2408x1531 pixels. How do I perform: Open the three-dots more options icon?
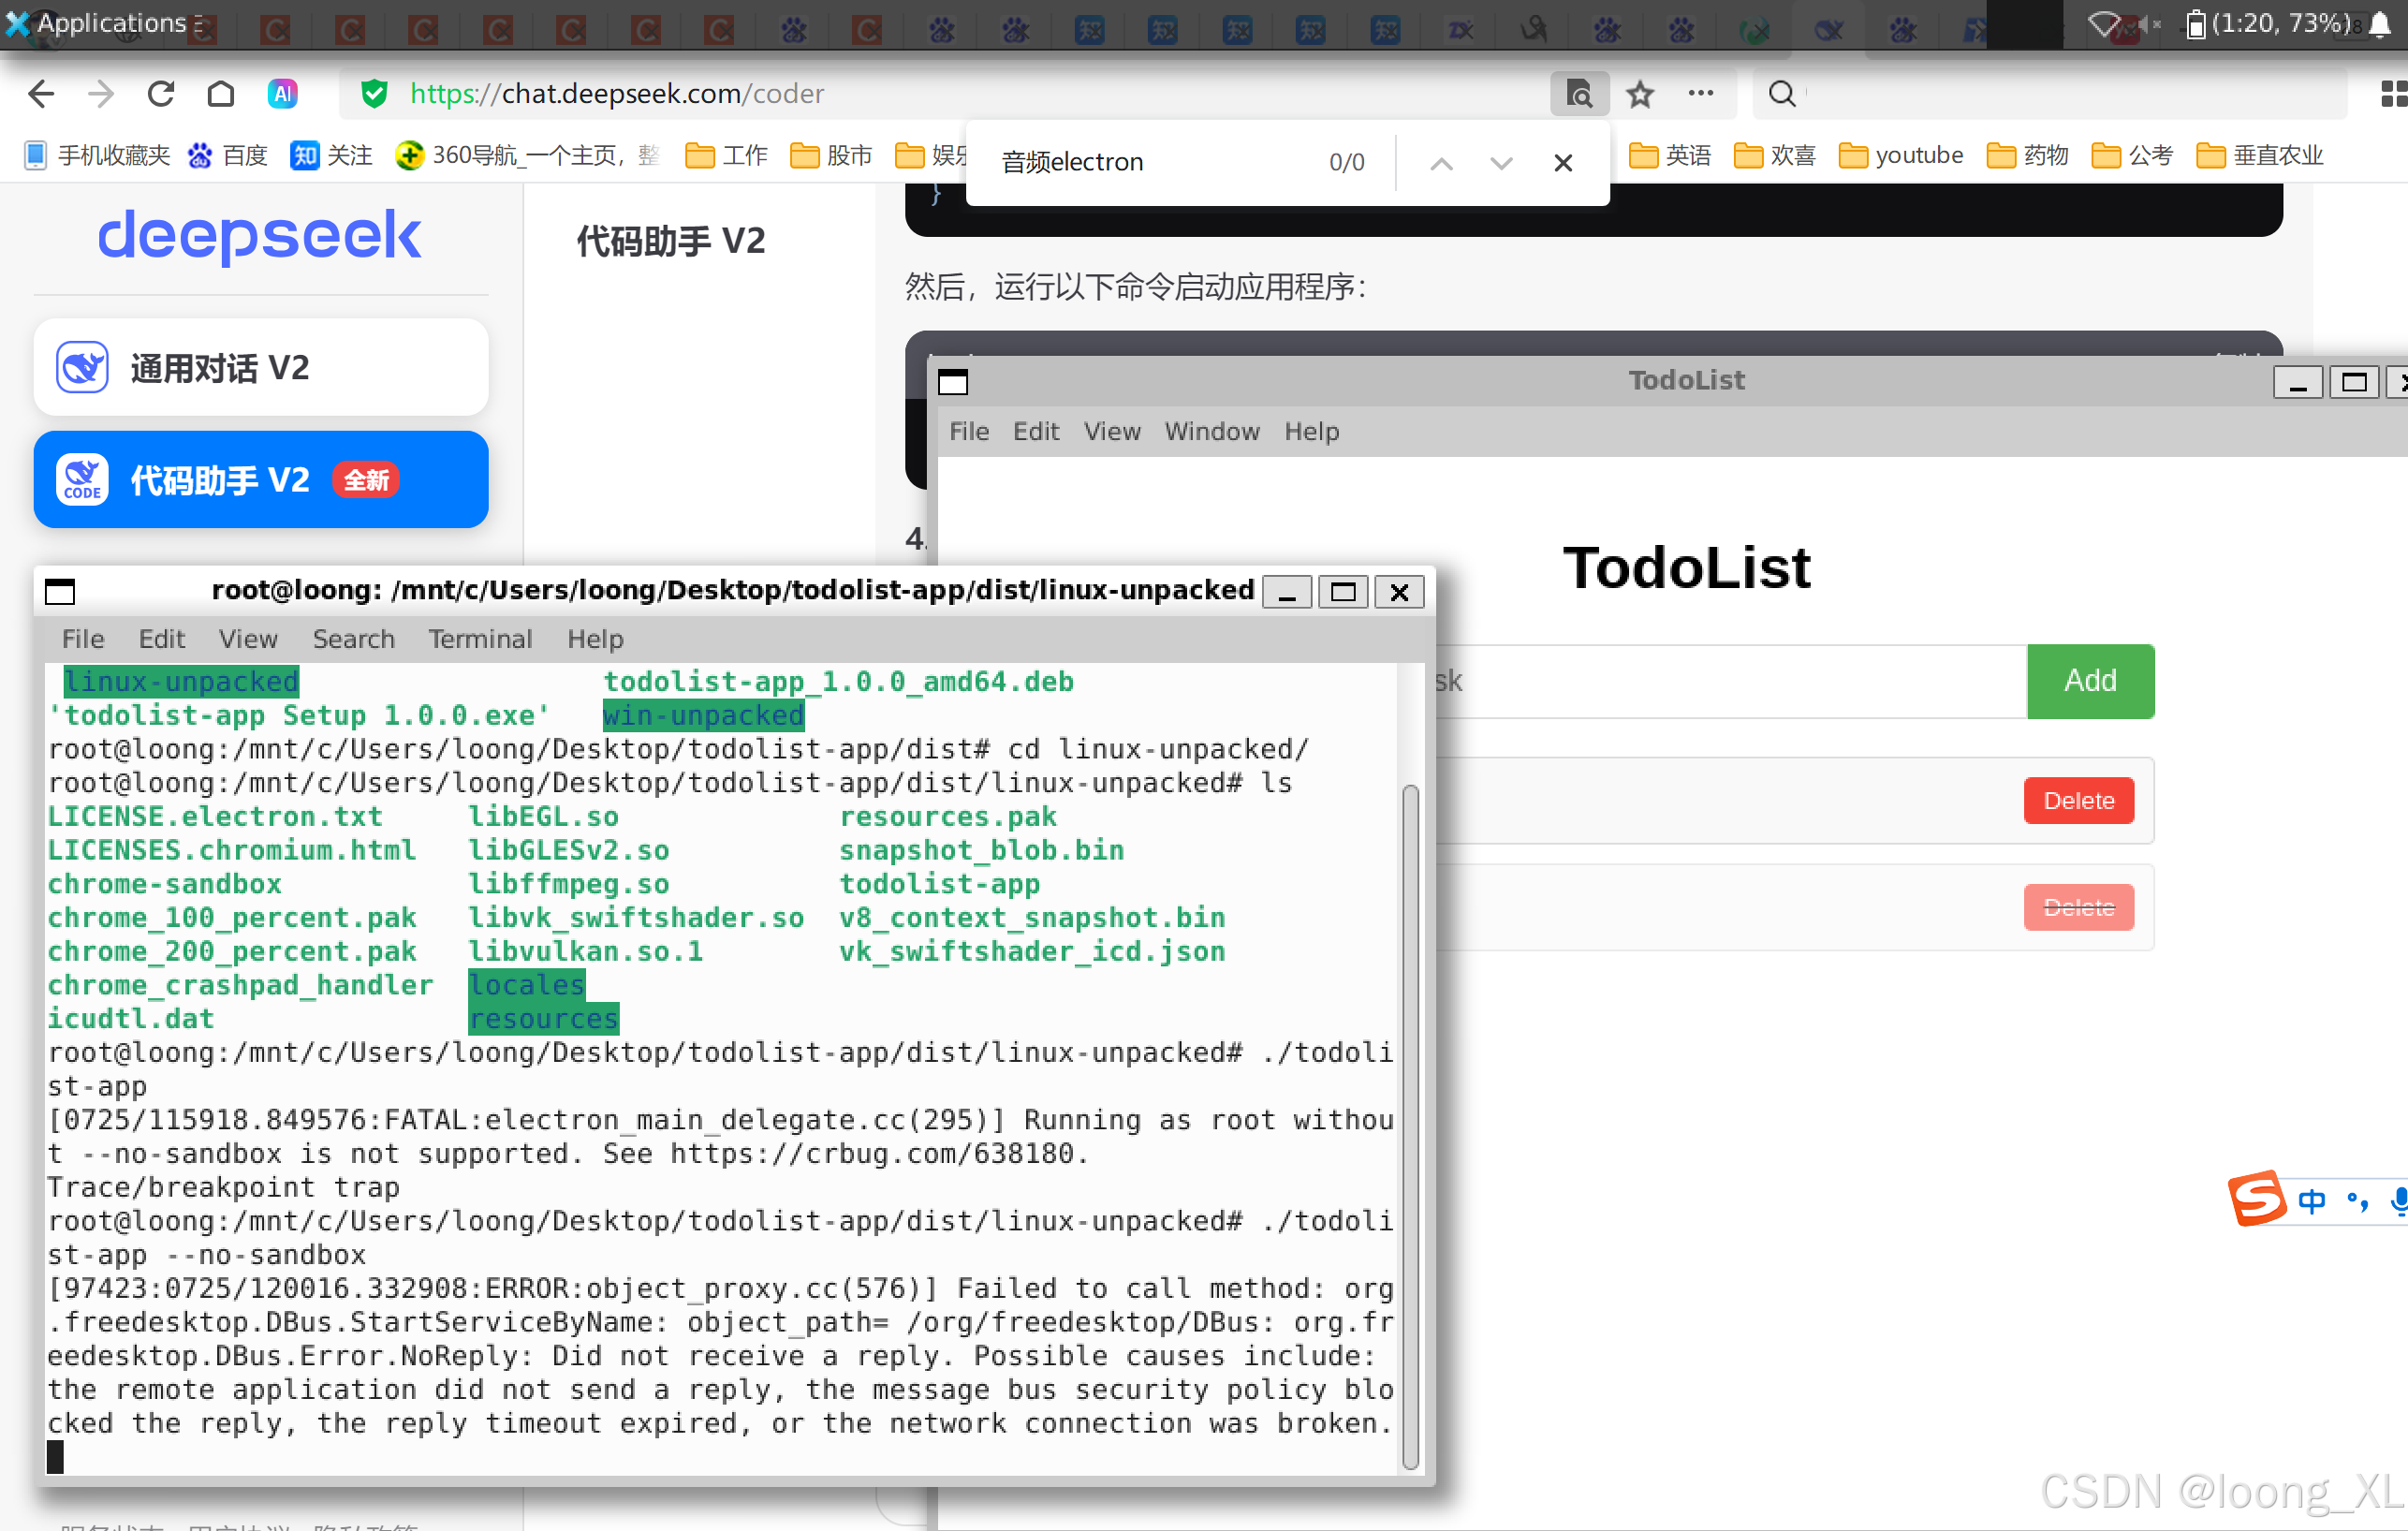click(1700, 94)
